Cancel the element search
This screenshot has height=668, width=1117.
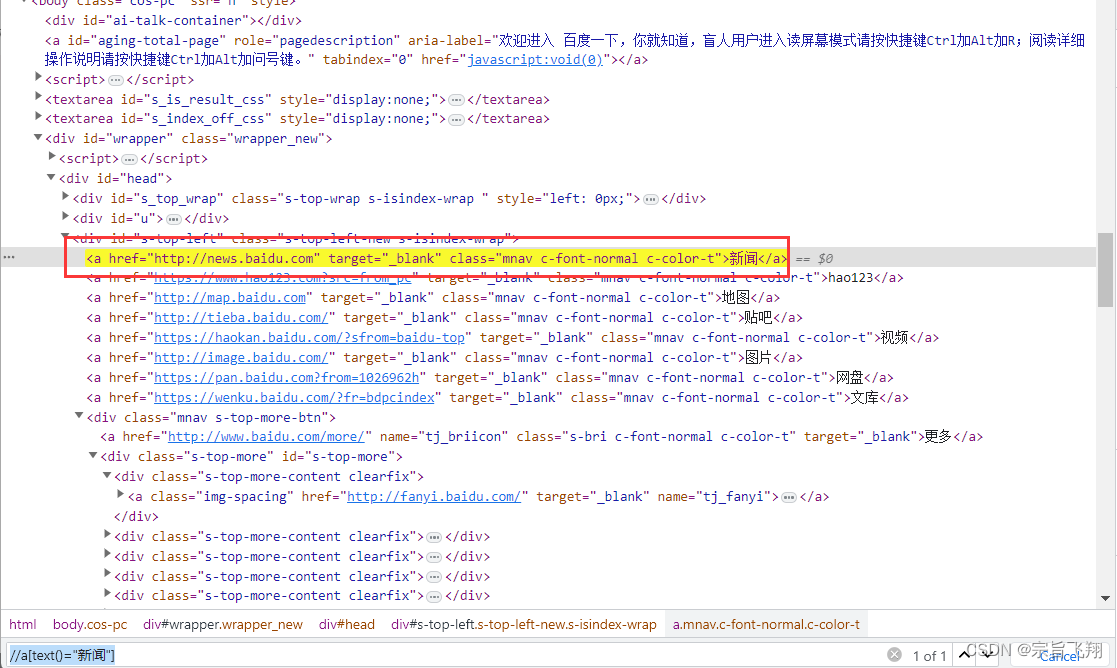[x=1060, y=657]
